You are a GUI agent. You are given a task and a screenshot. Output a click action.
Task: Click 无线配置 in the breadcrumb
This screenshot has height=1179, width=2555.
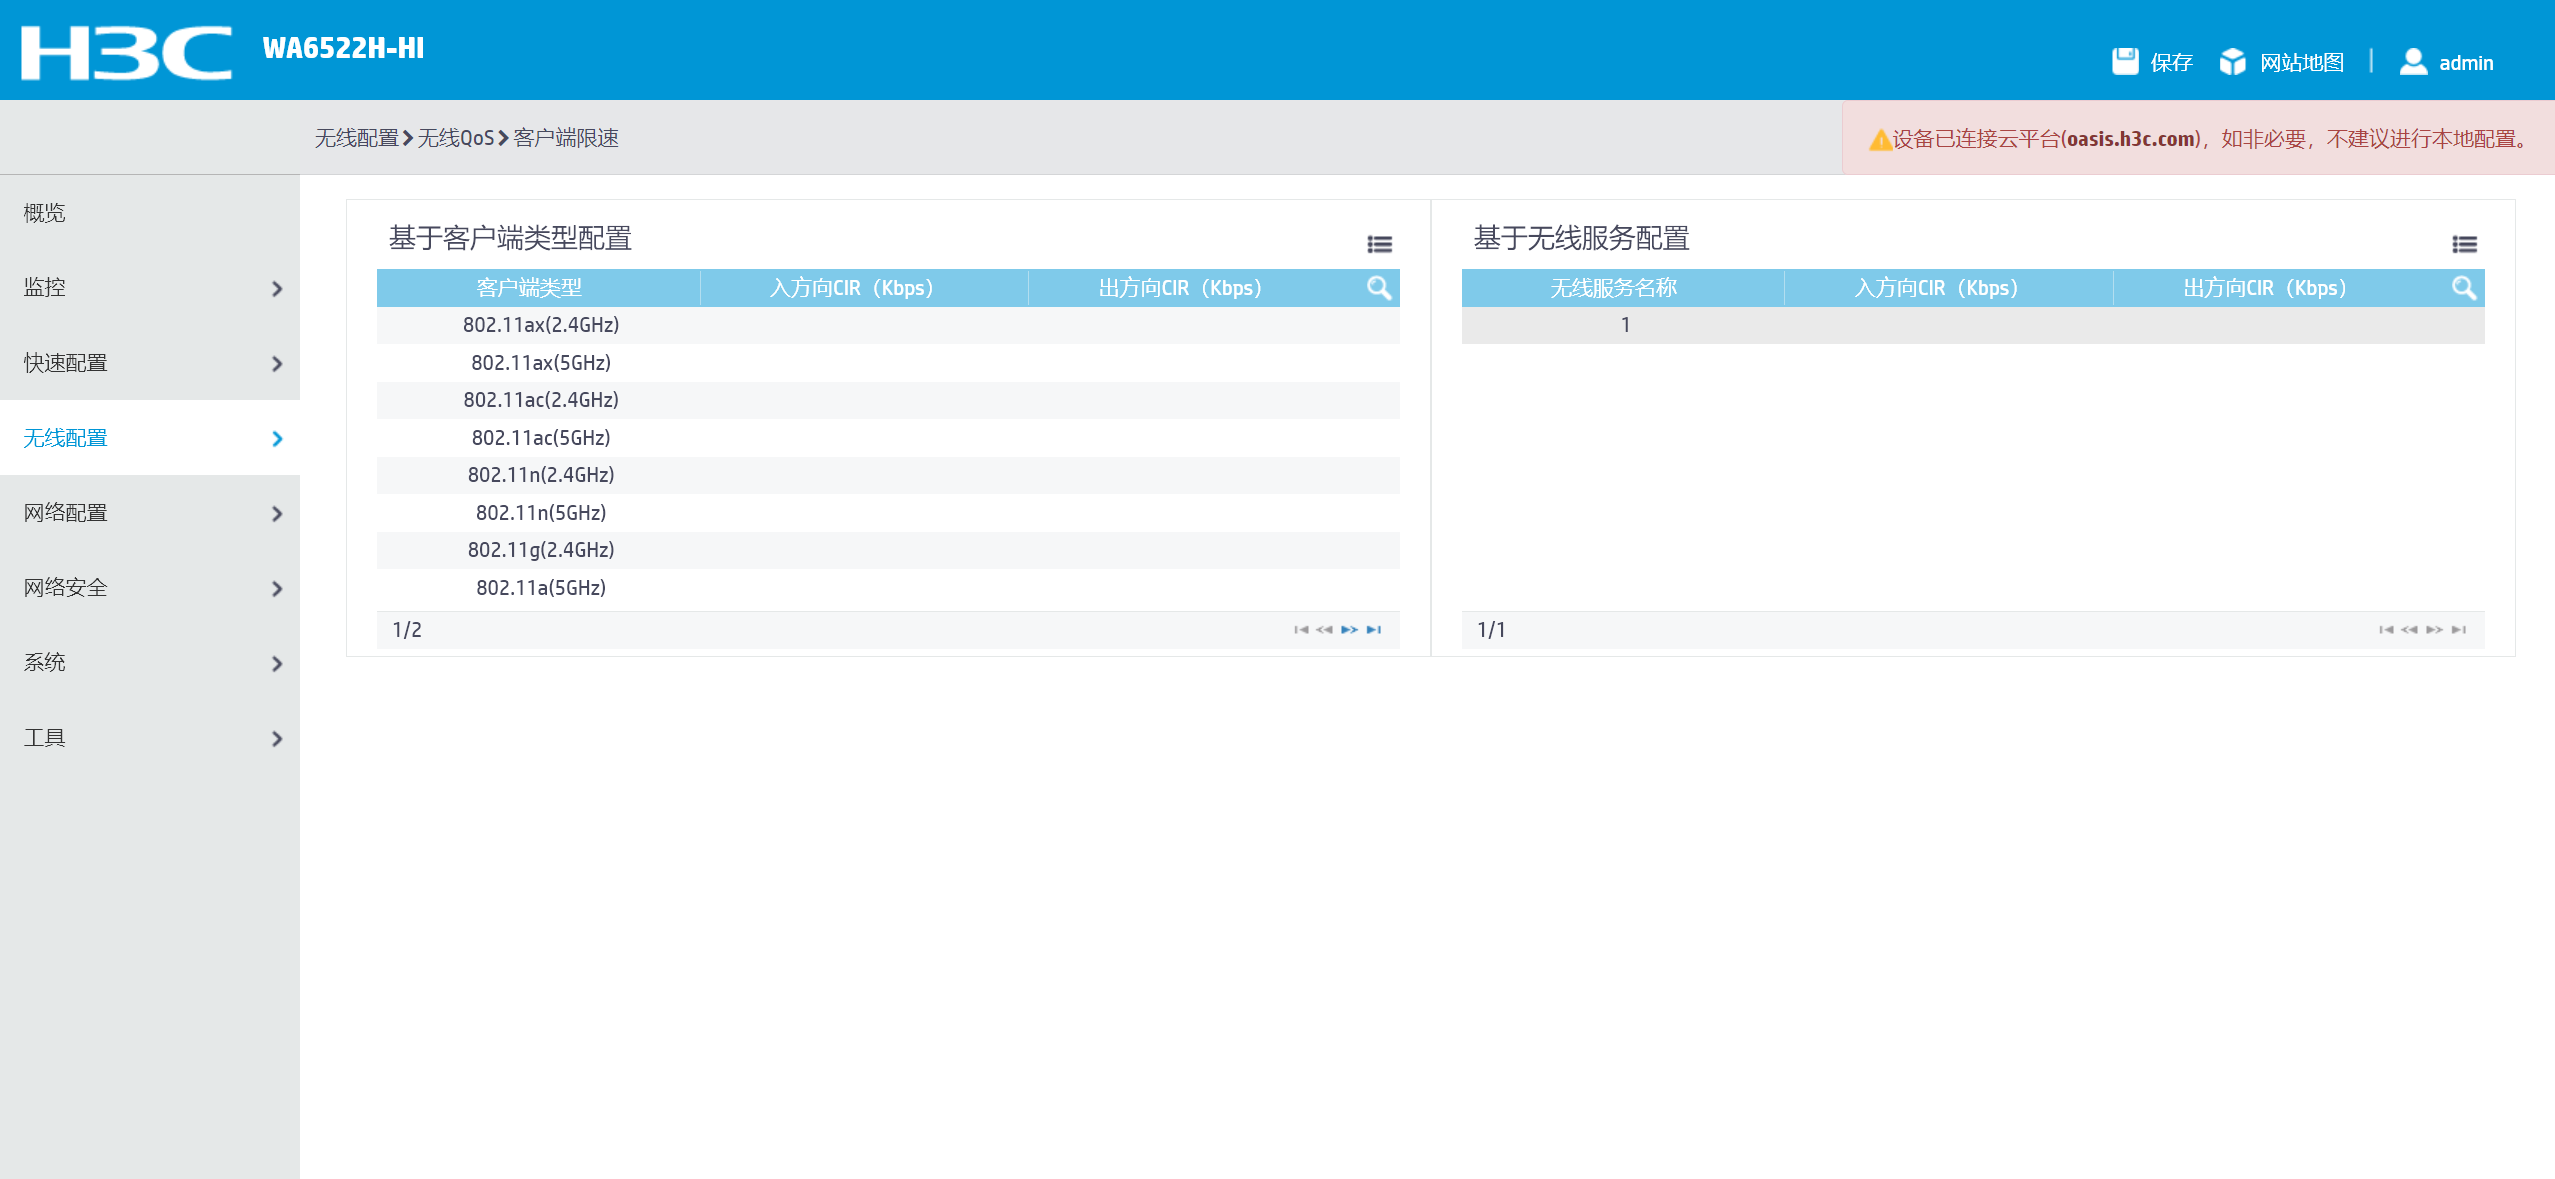[x=356, y=138]
